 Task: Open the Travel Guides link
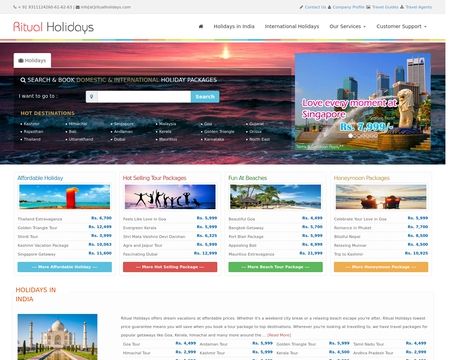[x=385, y=7]
